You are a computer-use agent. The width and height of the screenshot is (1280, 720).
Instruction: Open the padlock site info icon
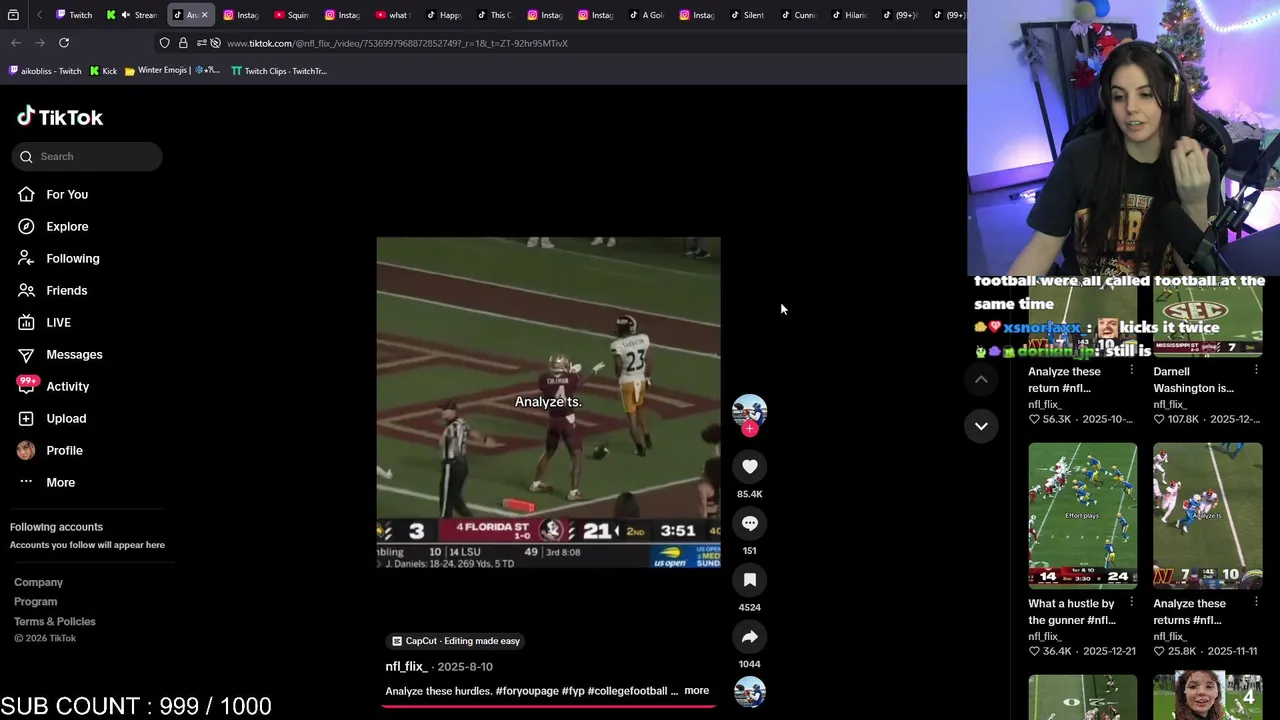coord(183,43)
